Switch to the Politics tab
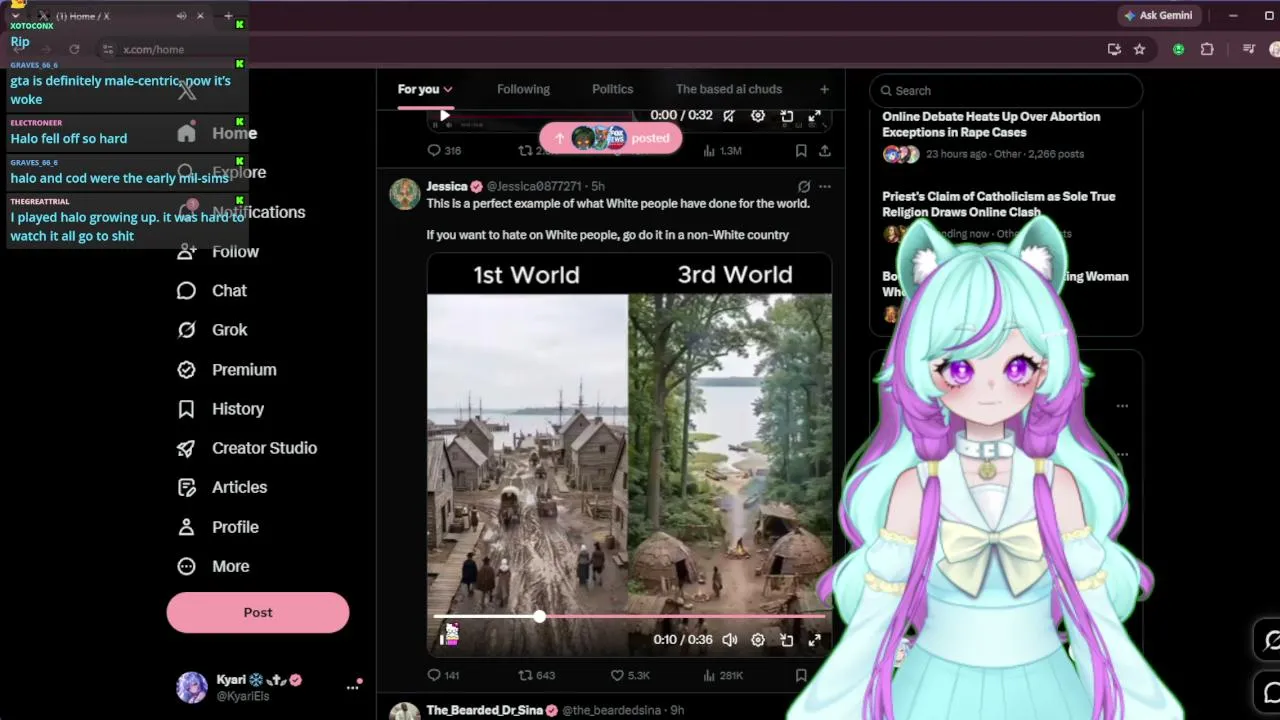This screenshot has width=1280, height=720. click(612, 89)
